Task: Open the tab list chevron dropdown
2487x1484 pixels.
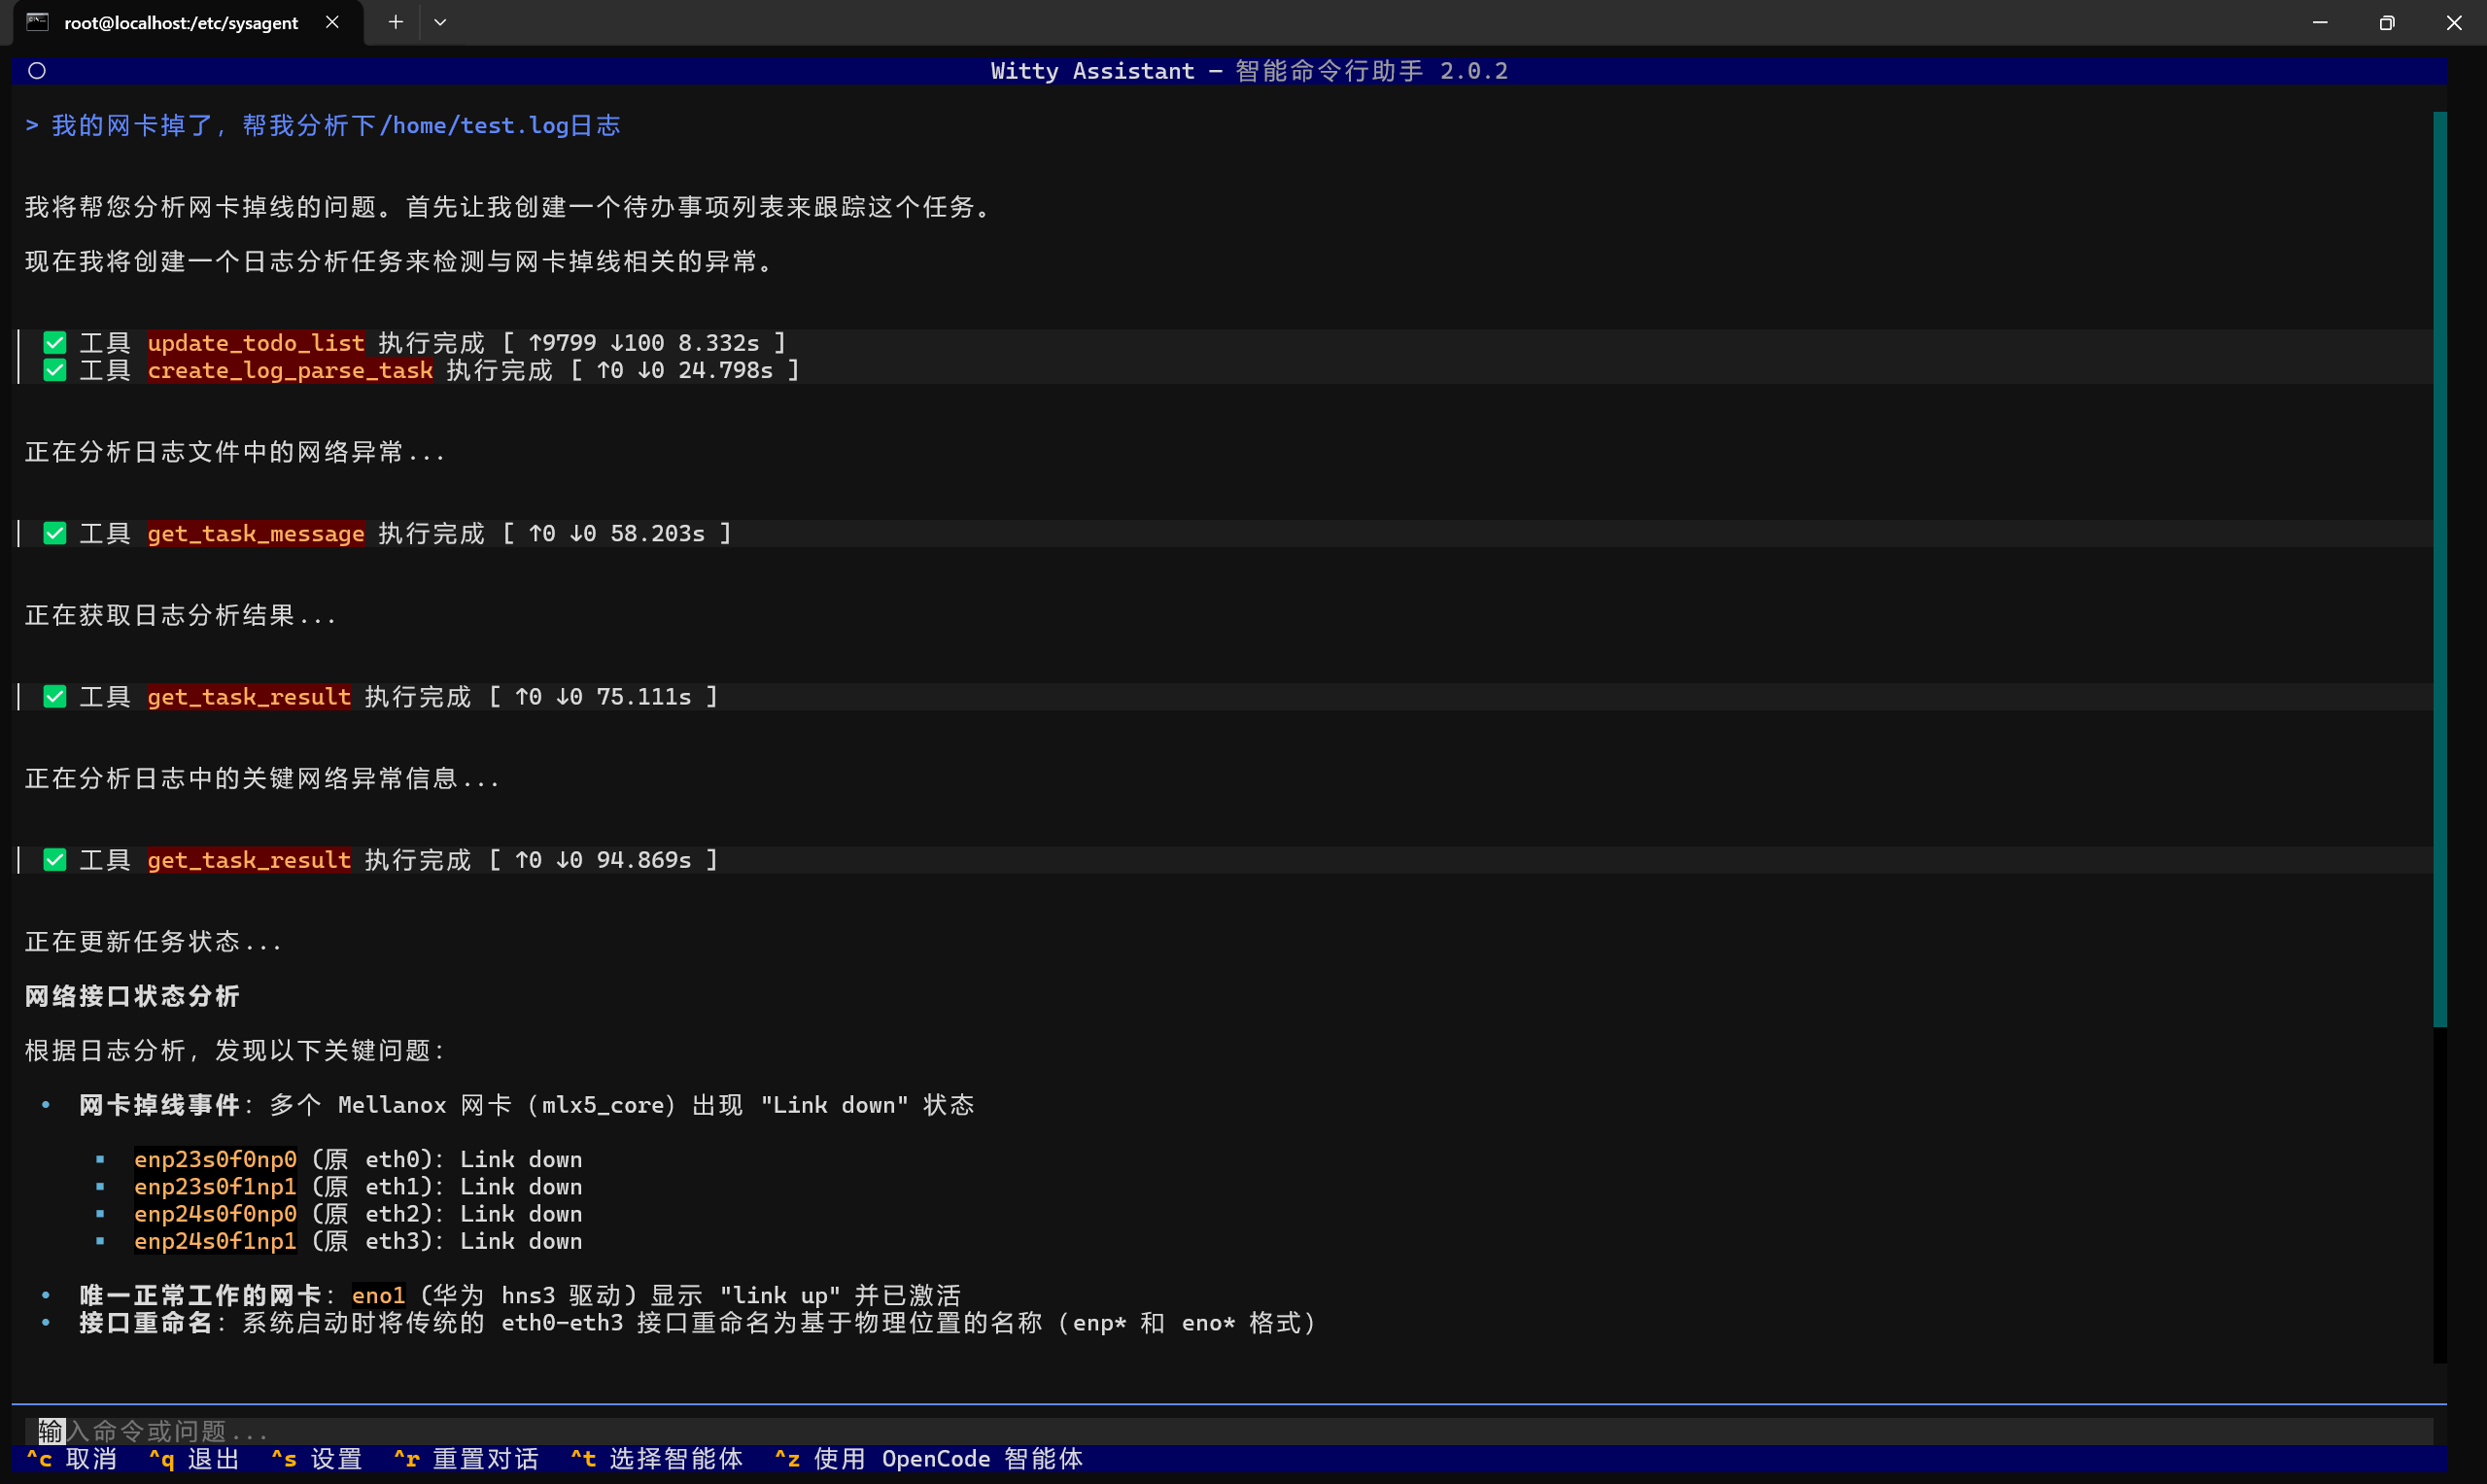Action: click(440, 22)
